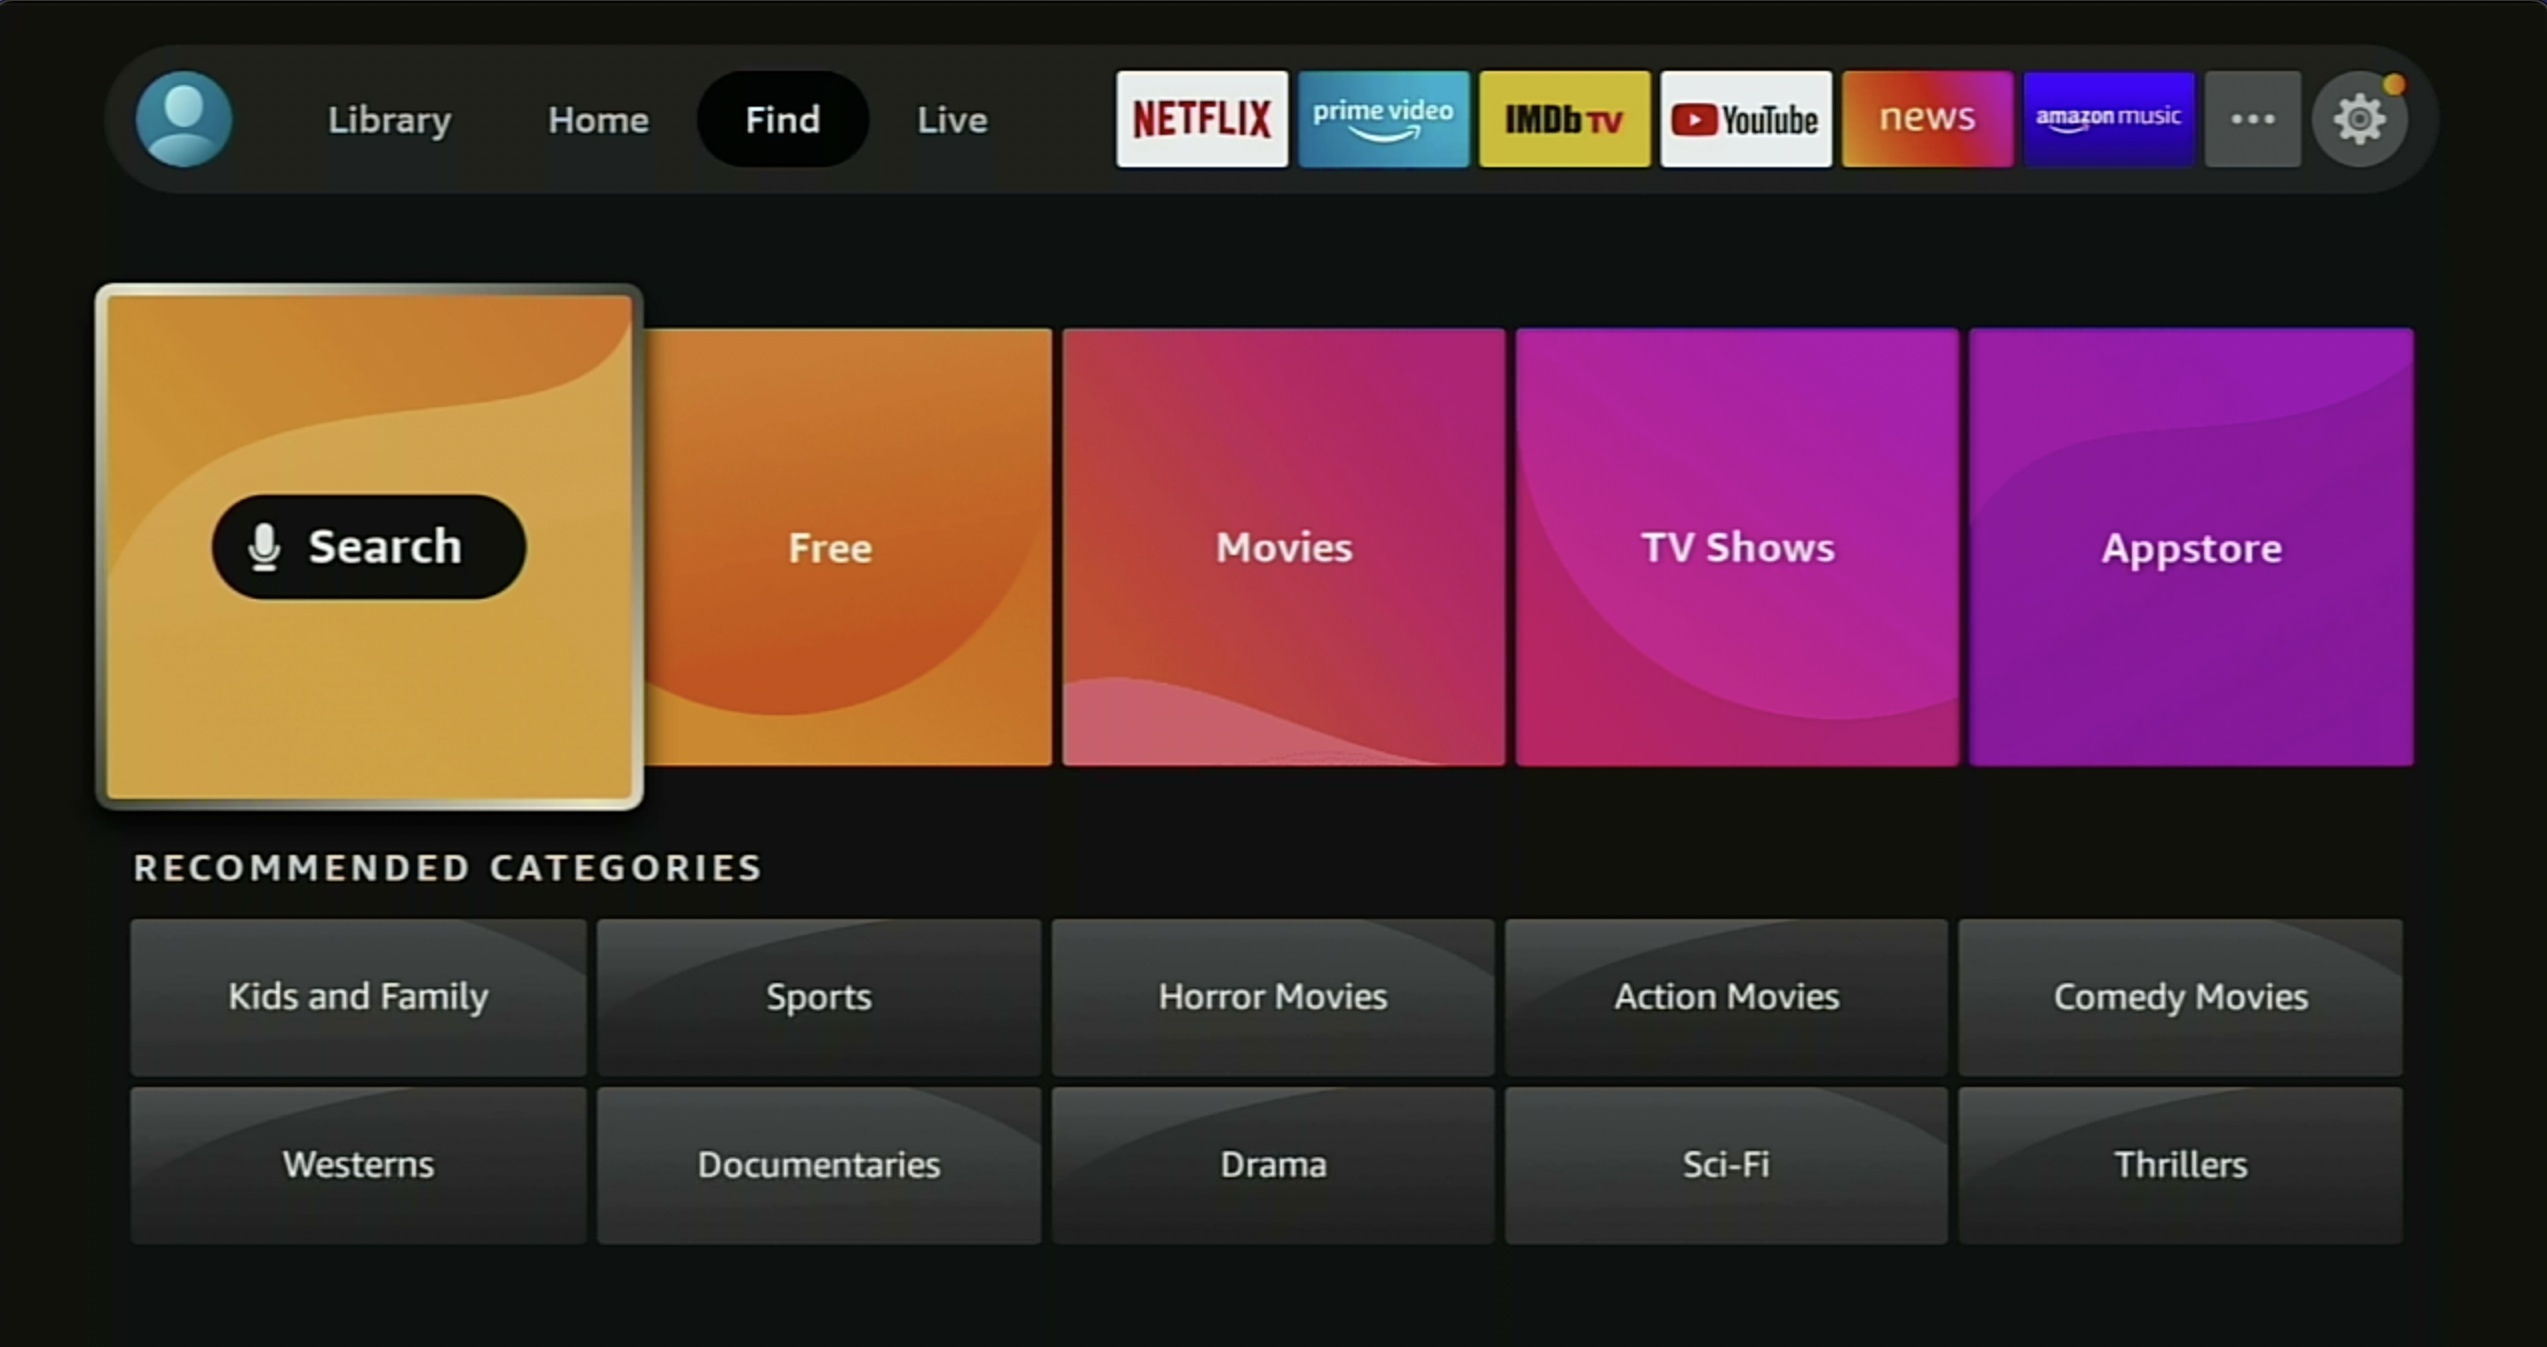Click the more options ellipsis icon
2547x1347 pixels.
tap(2252, 118)
